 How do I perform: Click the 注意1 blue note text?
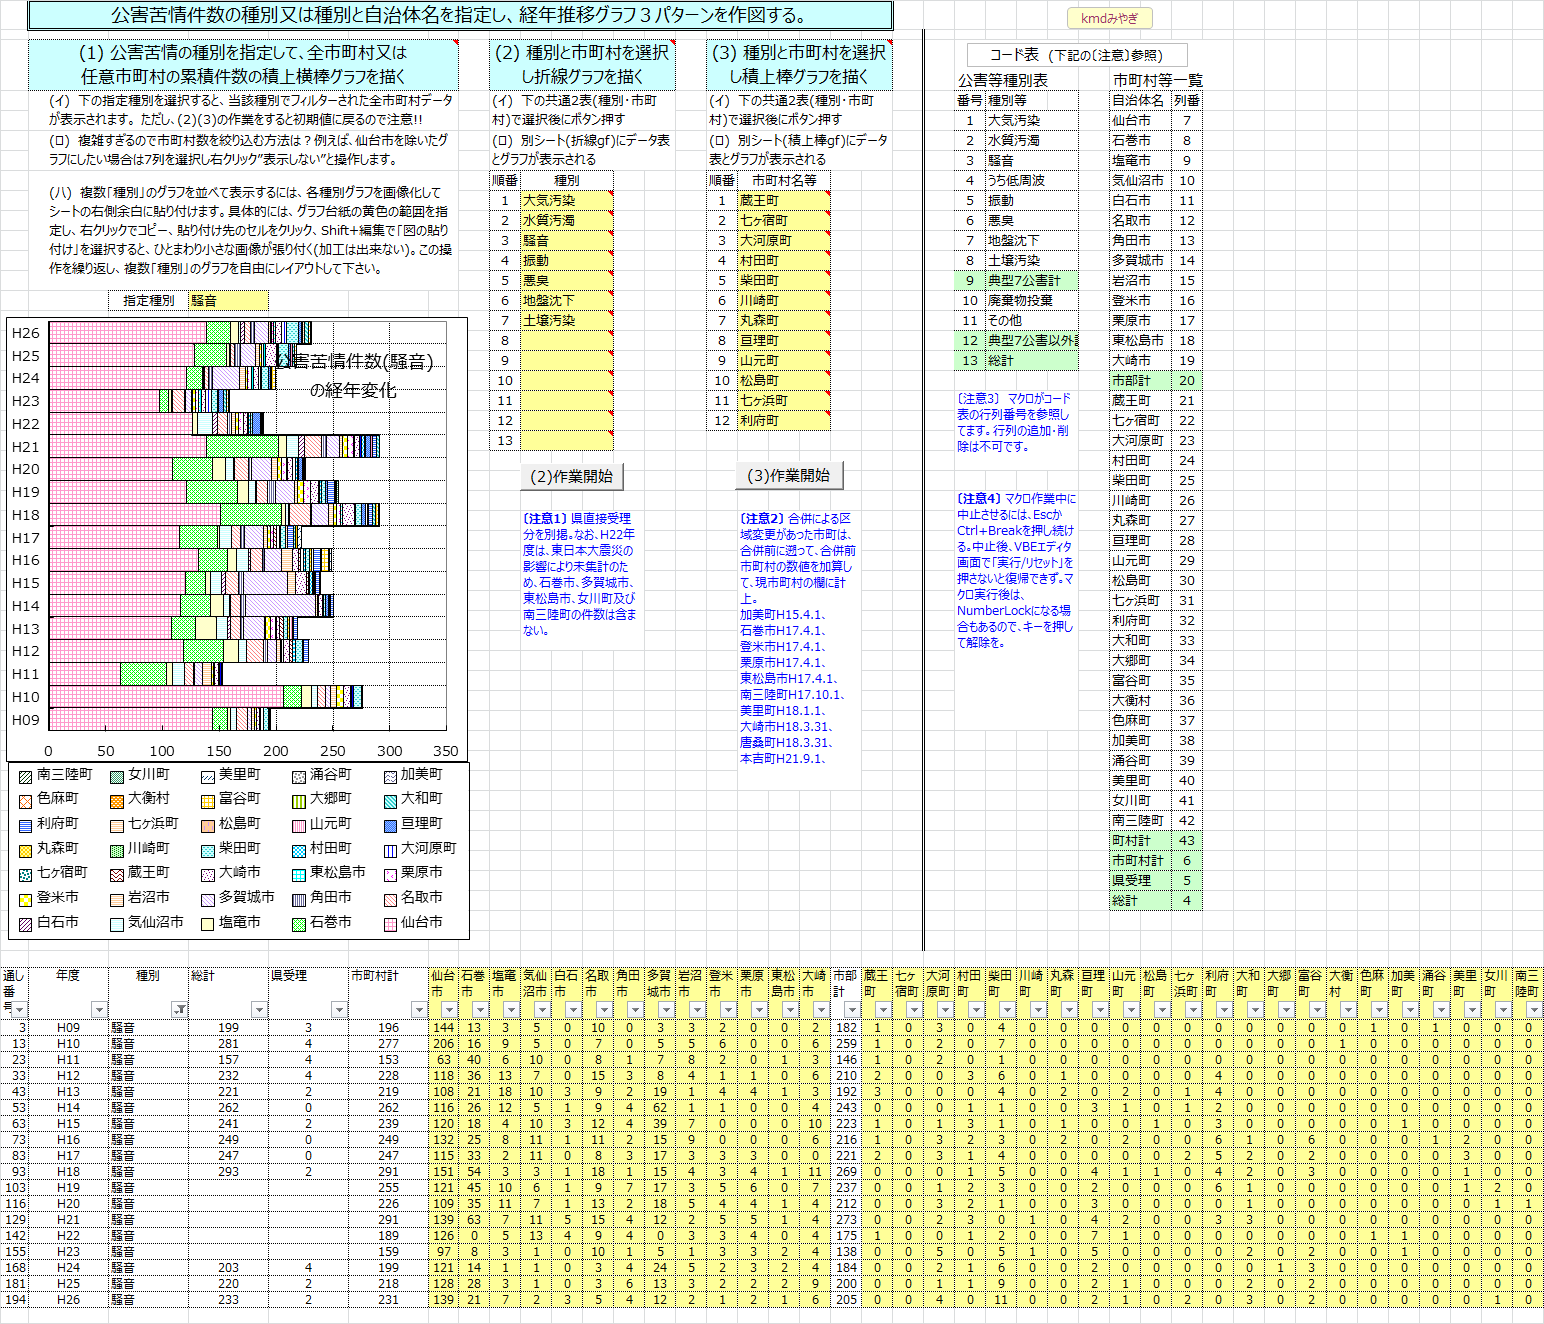(x=579, y=574)
